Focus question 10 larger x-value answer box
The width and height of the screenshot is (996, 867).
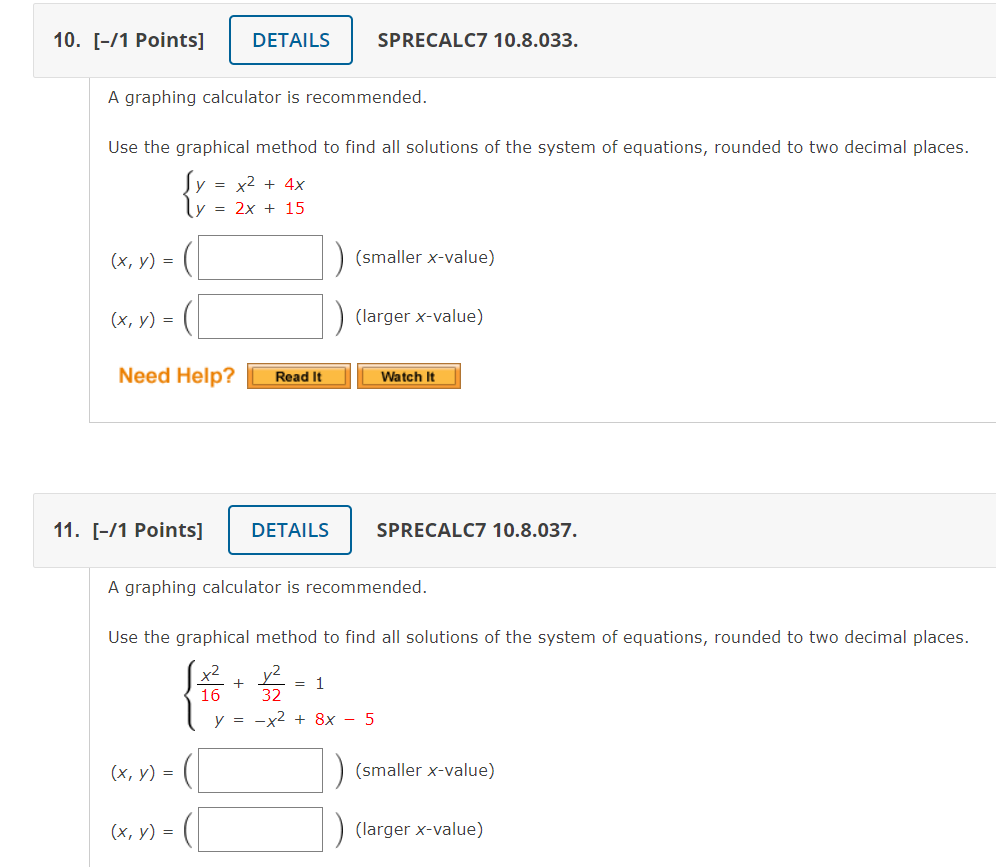pyautogui.click(x=260, y=317)
